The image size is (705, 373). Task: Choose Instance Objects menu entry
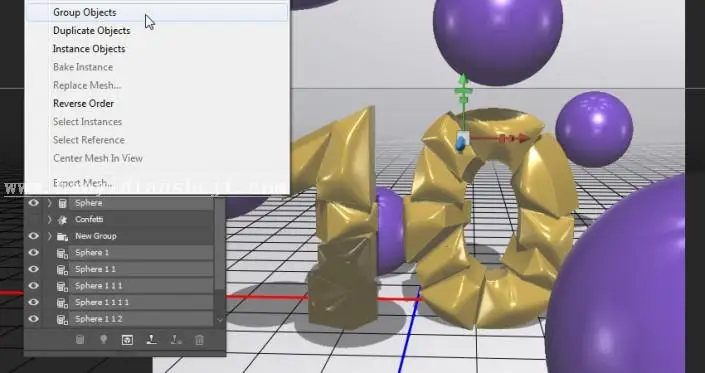(89, 49)
